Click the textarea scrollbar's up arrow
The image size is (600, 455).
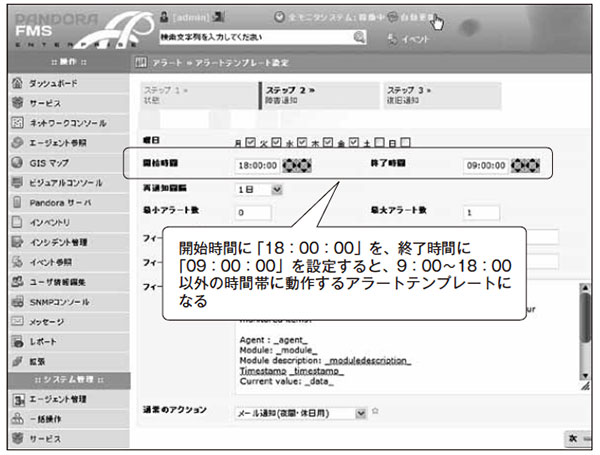pyautogui.click(x=585, y=288)
